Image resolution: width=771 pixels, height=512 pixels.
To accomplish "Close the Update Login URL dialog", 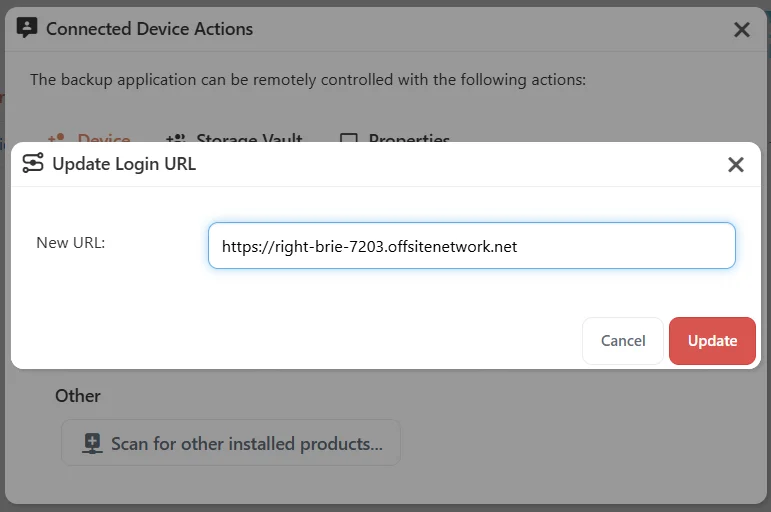I will tap(736, 164).
